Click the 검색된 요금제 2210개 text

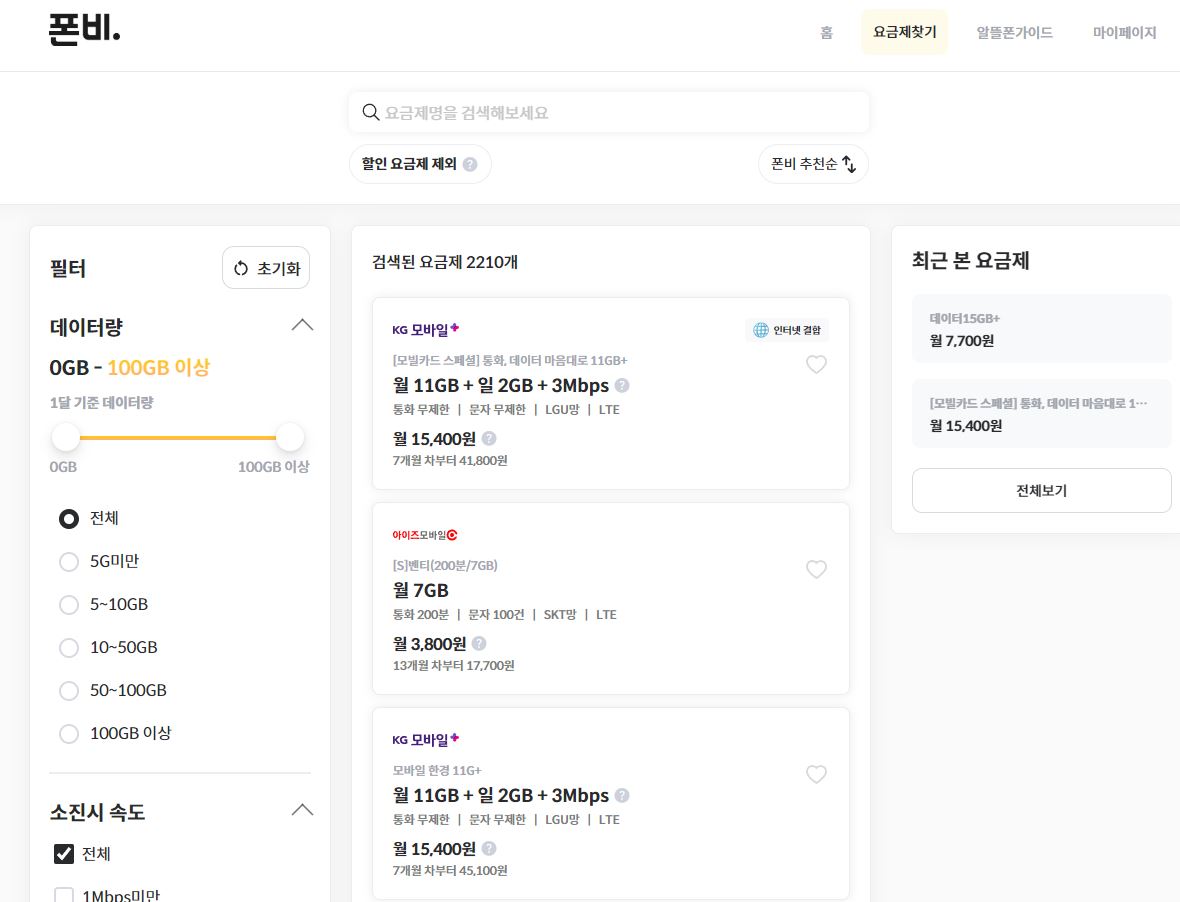[x=445, y=262]
